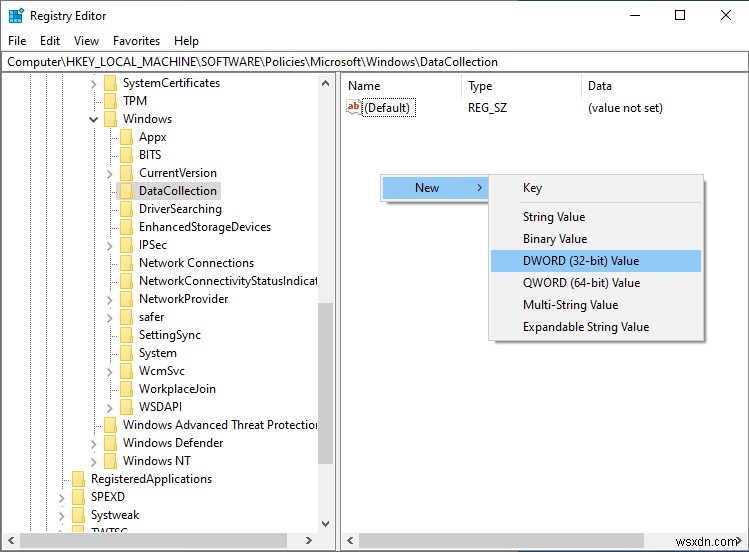
Task: Click the tree pane scroll-down arrow
Action: click(326, 524)
